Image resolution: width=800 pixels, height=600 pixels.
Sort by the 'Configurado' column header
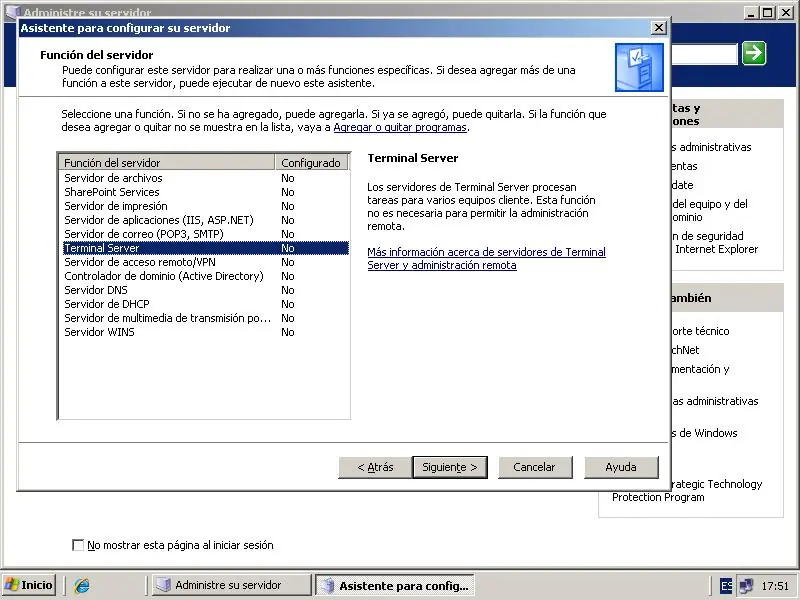pos(311,163)
